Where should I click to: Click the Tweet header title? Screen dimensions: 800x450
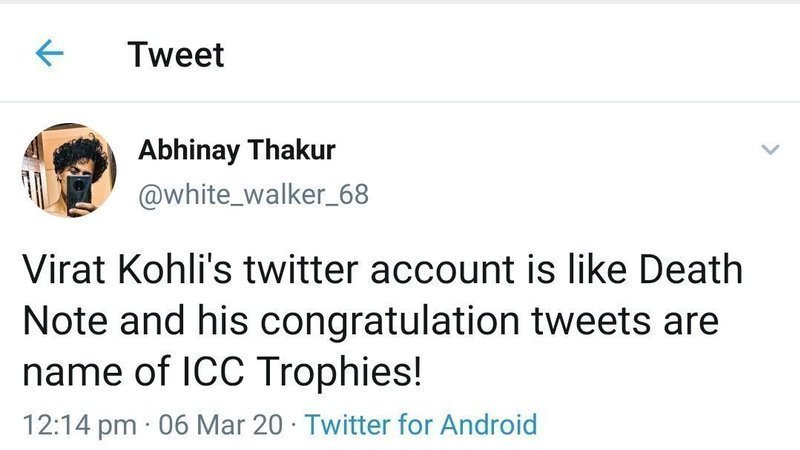point(176,55)
